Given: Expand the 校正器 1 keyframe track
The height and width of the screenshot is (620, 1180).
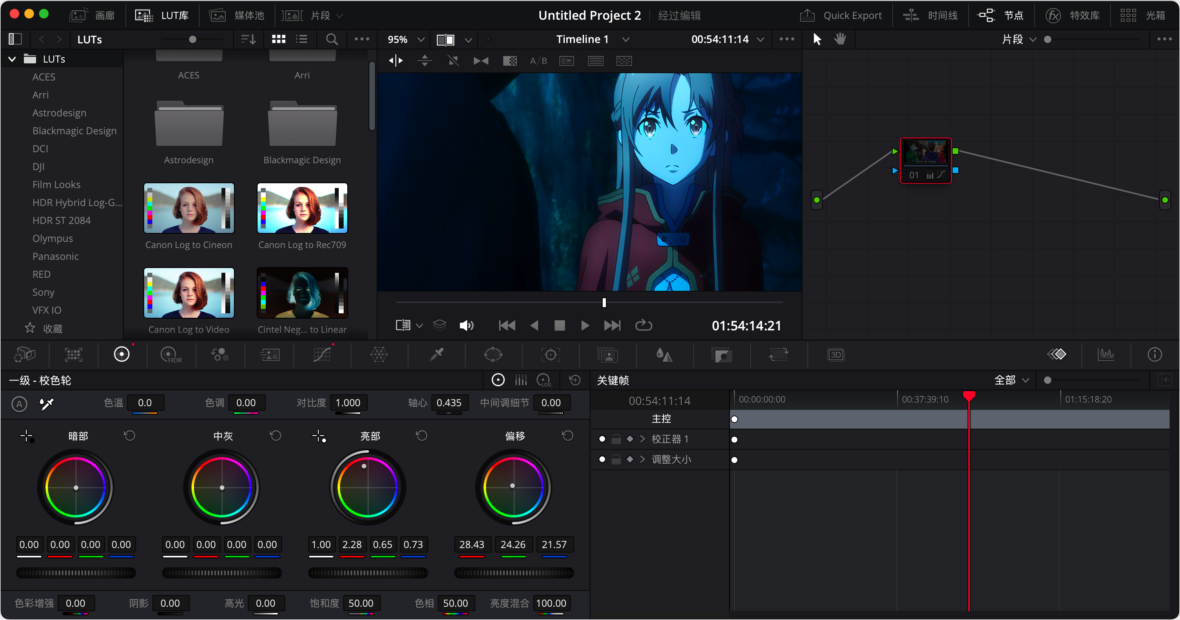Looking at the screenshot, I should pyautogui.click(x=643, y=438).
